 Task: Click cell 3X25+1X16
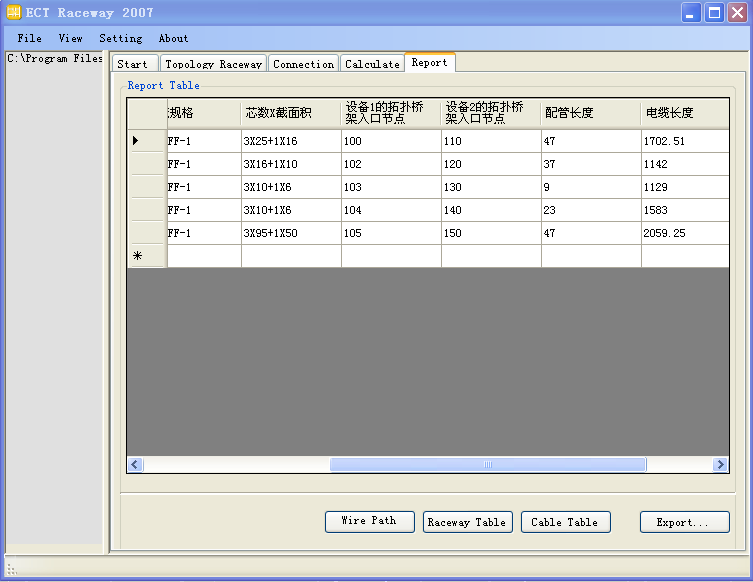click(x=291, y=141)
